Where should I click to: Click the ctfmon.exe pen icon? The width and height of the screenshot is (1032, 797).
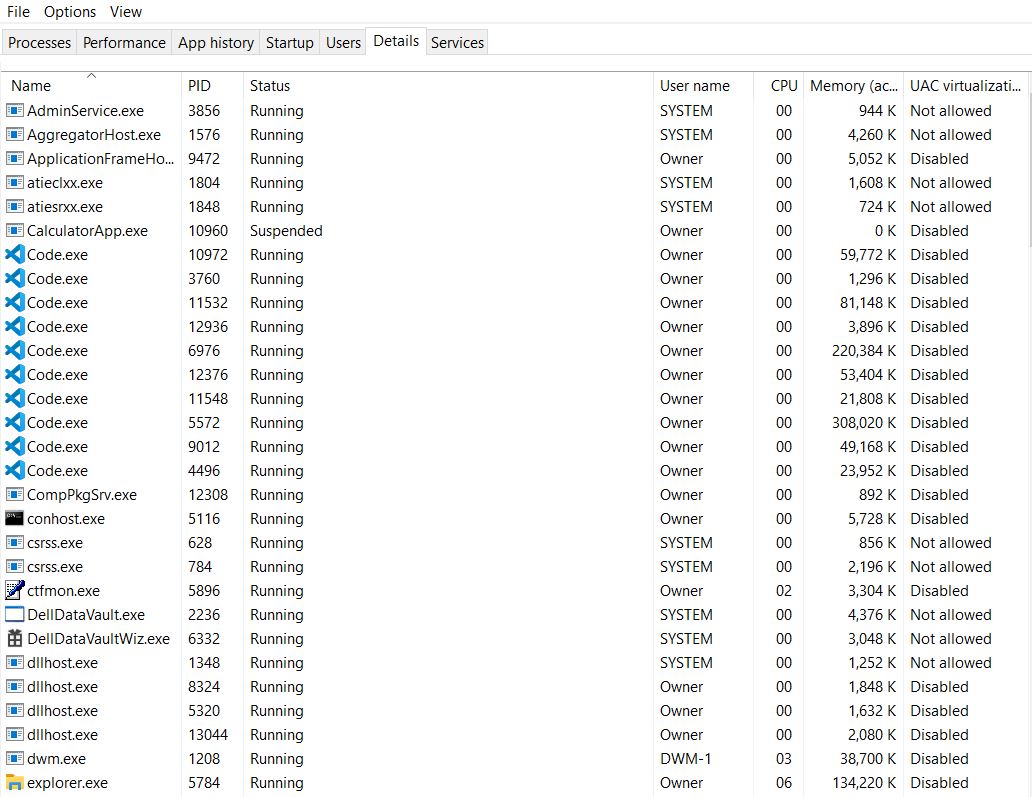click(14, 591)
